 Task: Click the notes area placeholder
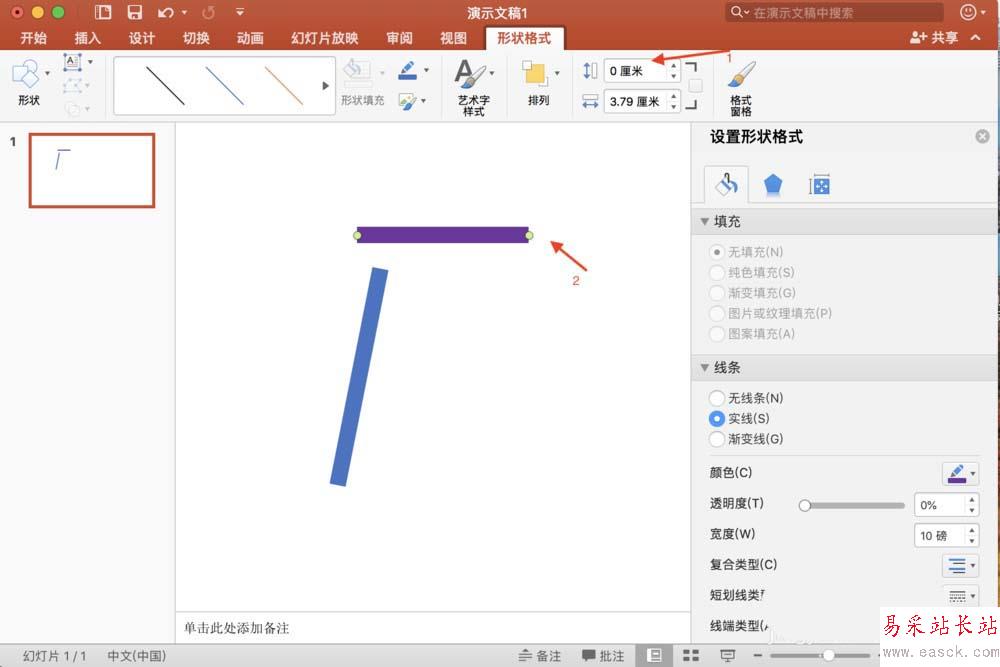click(237, 628)
